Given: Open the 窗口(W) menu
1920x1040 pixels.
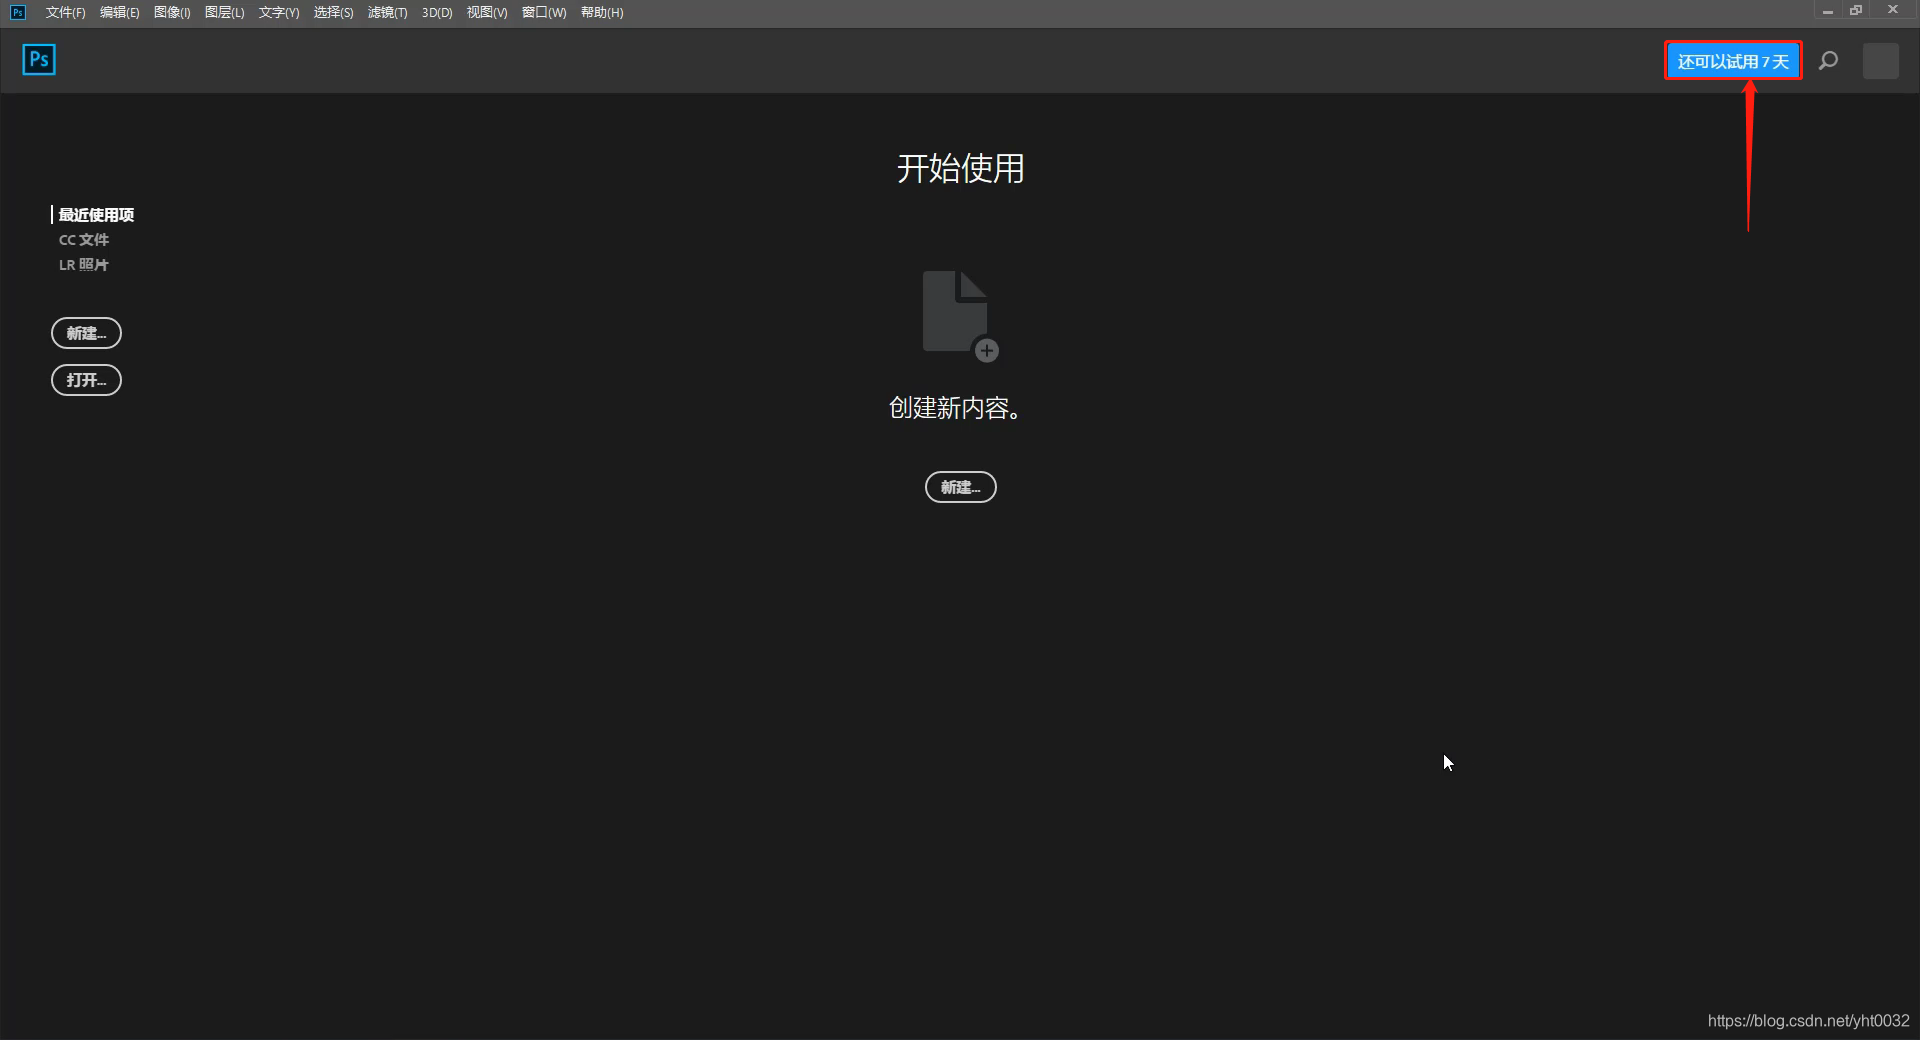Looking at the screenshot, I should click(x=544, y=12).
